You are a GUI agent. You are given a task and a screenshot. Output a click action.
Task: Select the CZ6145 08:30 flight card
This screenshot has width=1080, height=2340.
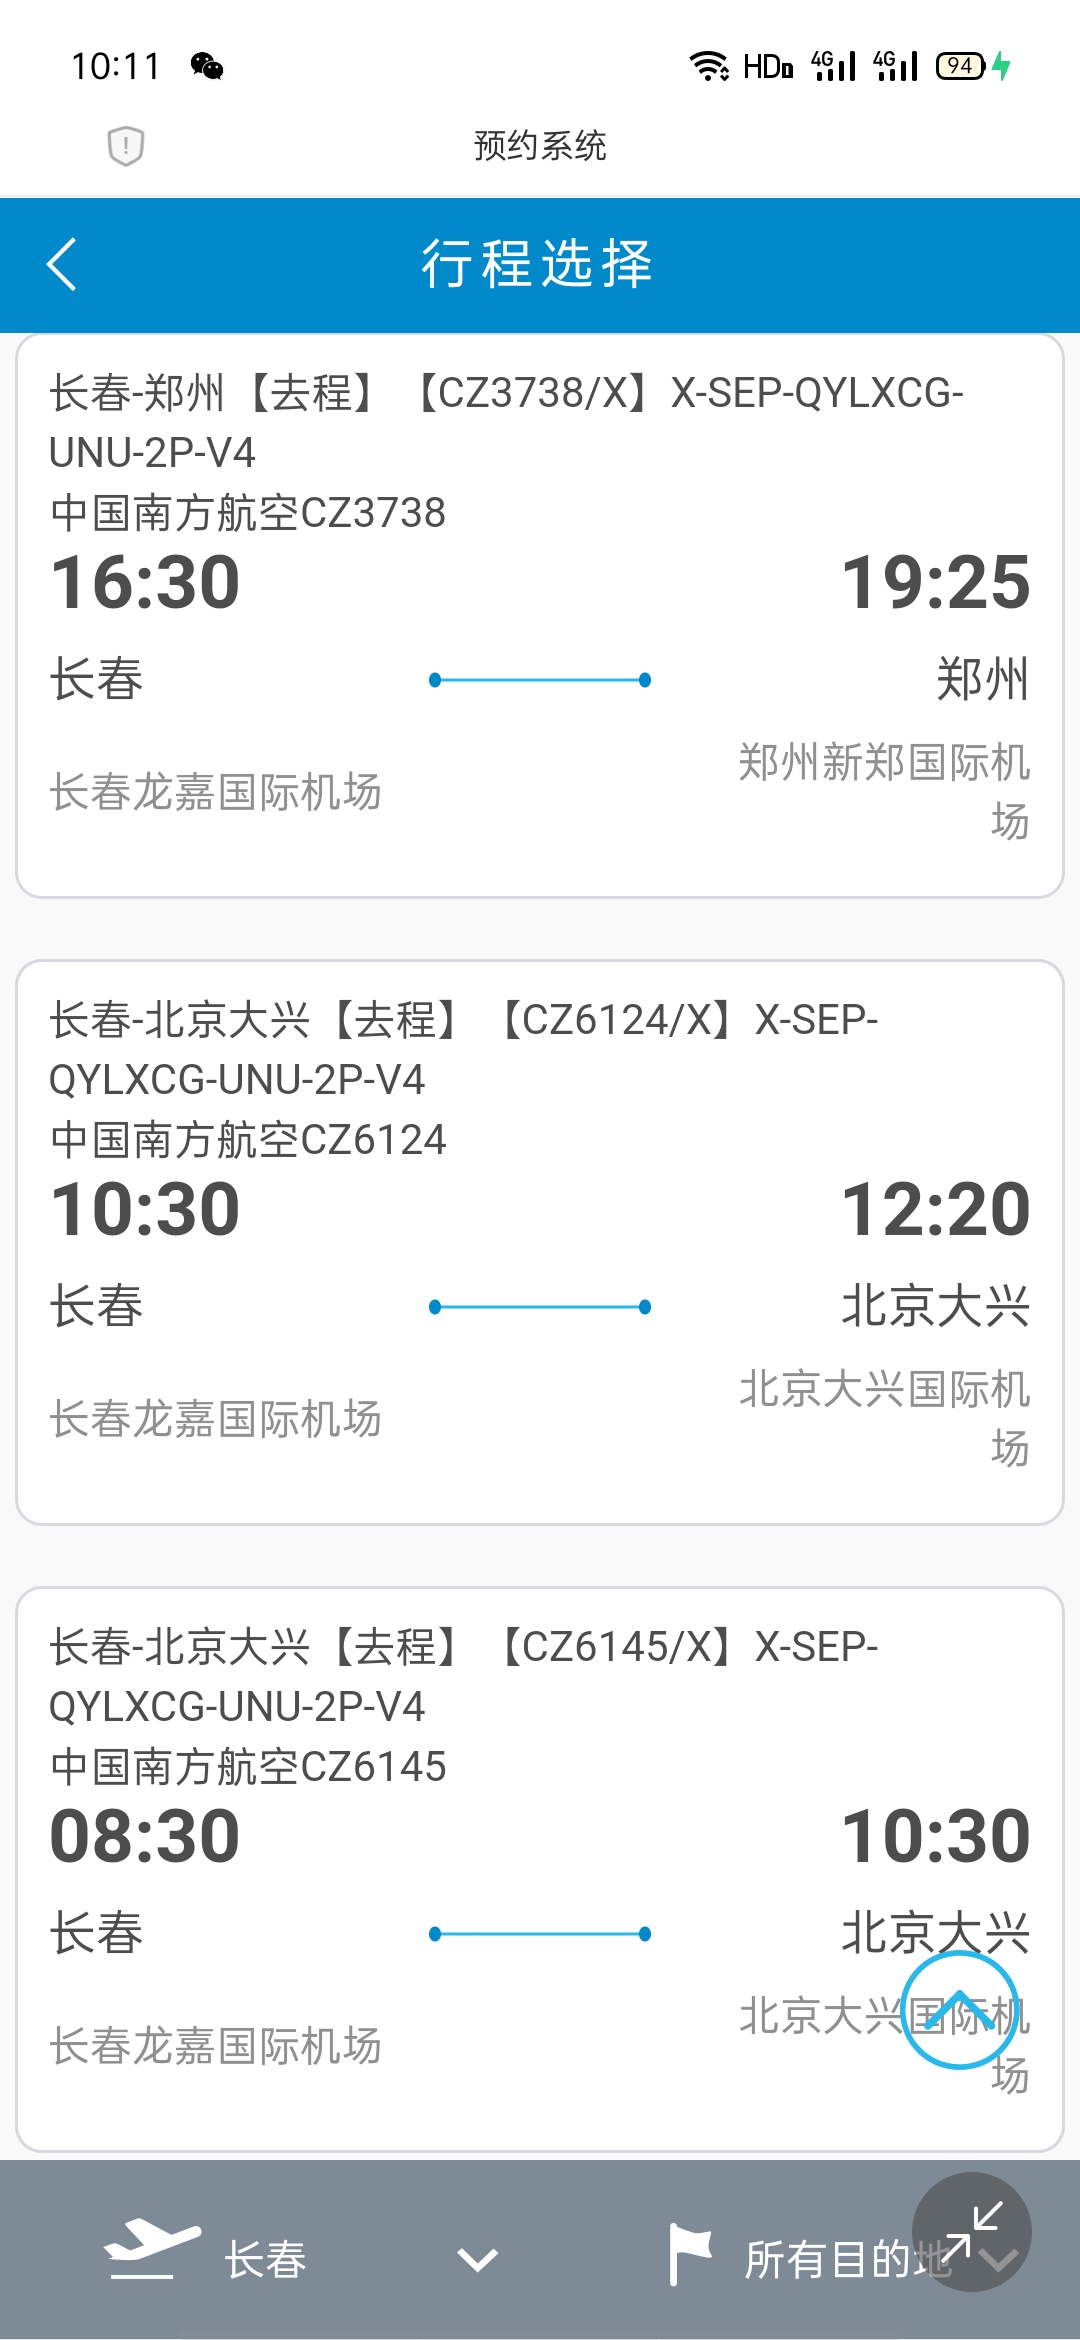click(540, 1869)
